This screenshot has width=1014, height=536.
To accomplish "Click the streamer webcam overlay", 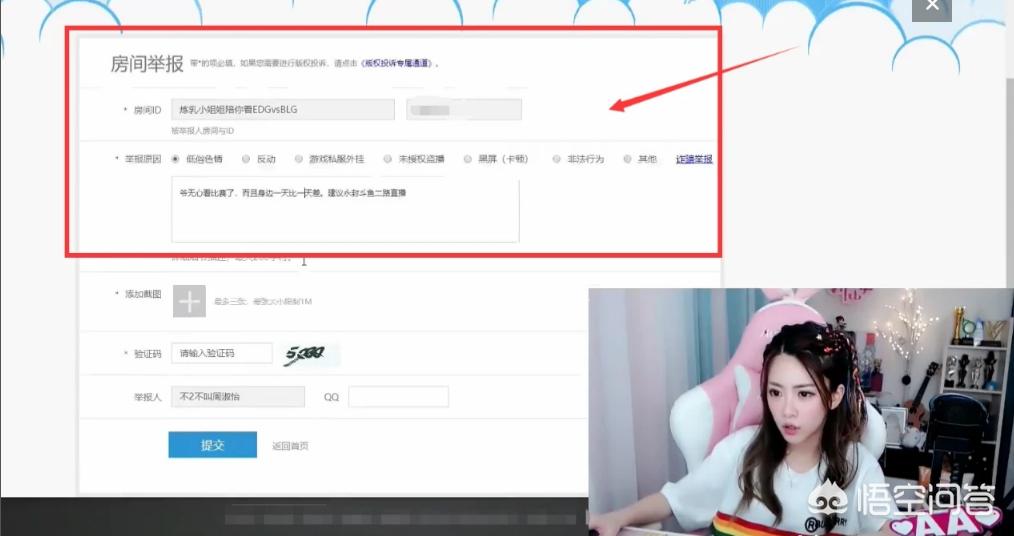I will (801, 411).
